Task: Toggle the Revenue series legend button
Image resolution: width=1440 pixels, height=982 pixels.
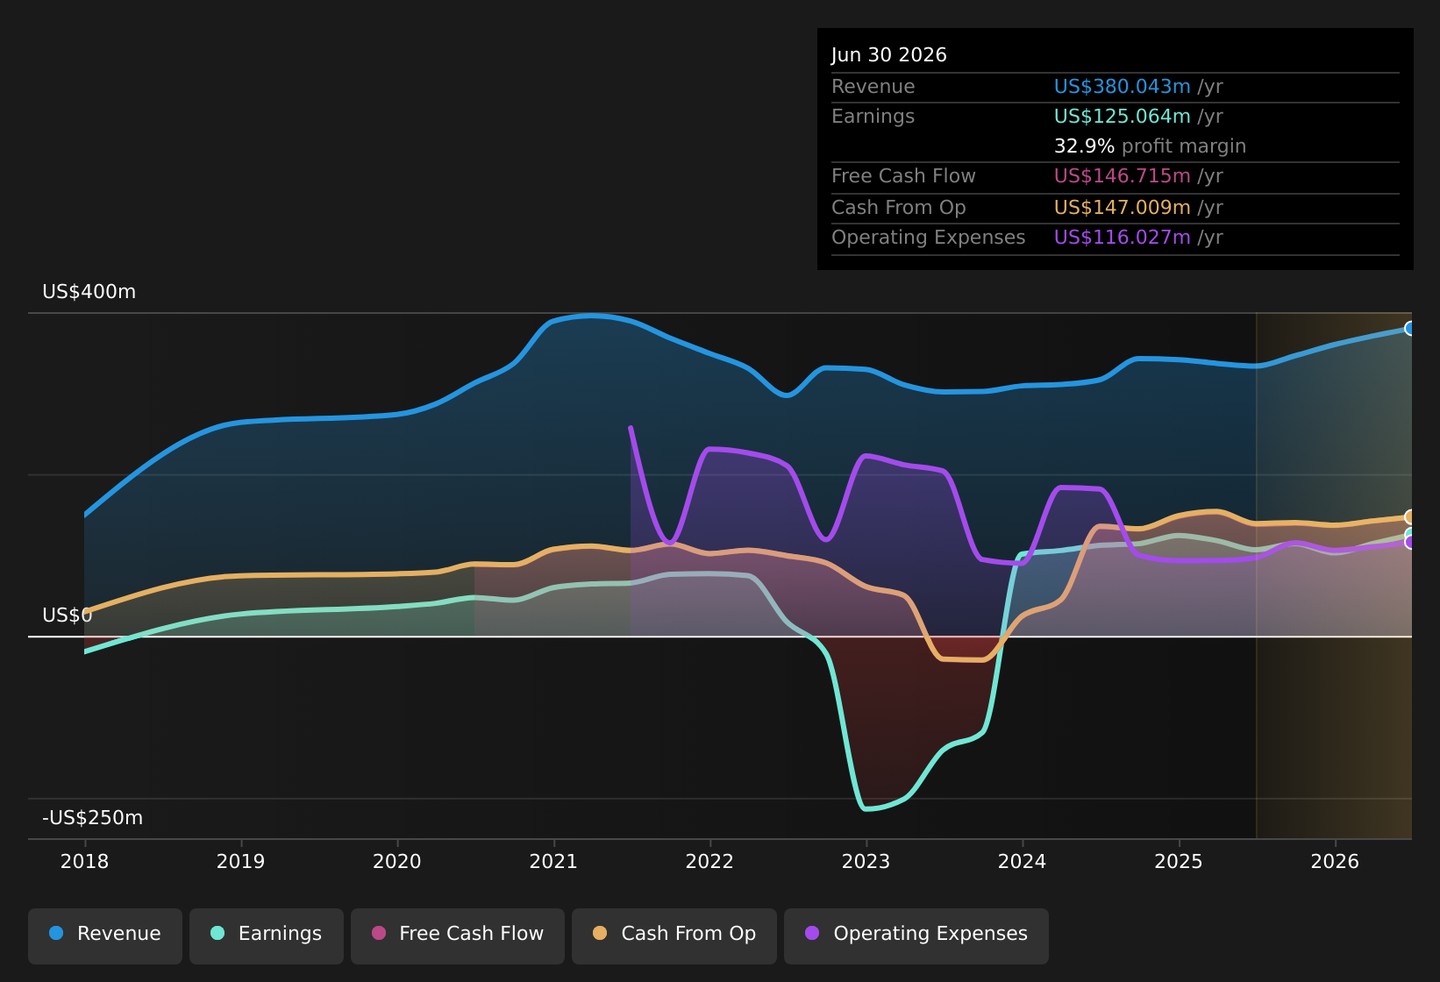Action: [x=105, y=936]
